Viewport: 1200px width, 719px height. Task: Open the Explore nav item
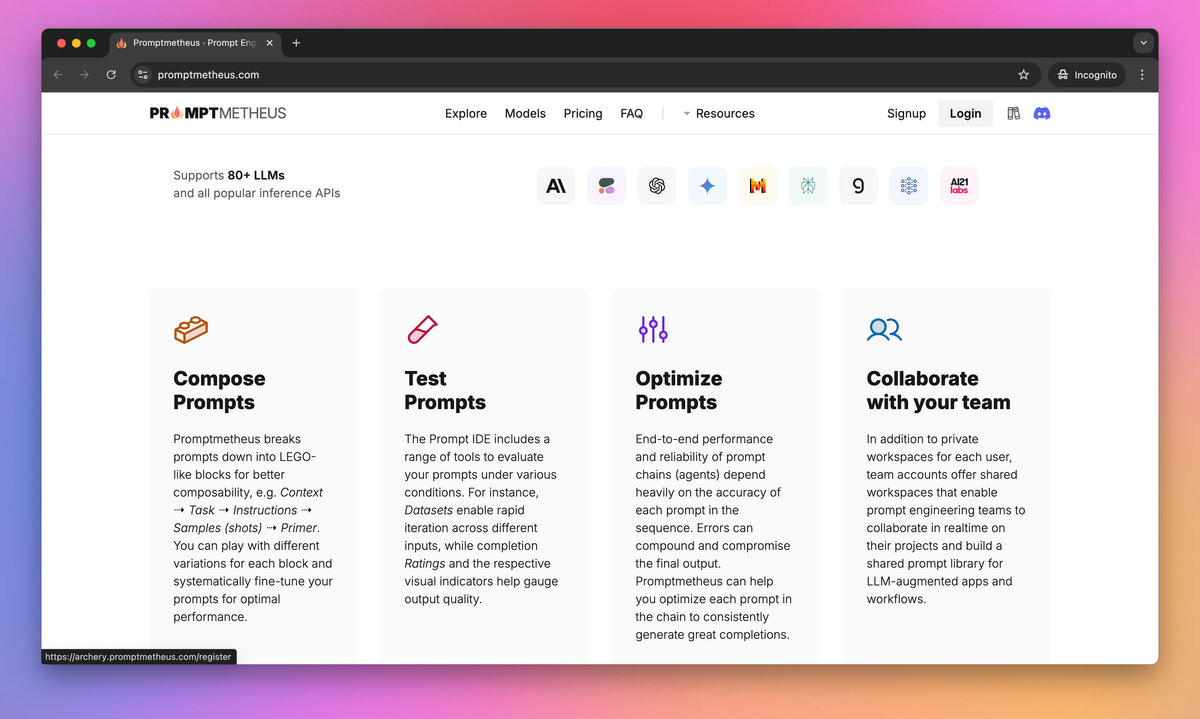pos(466,113)
